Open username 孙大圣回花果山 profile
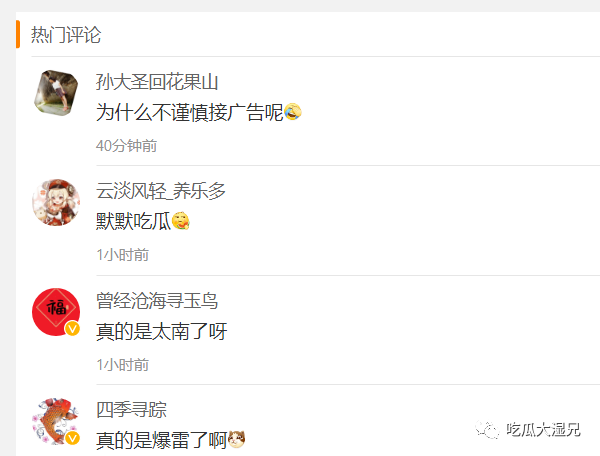600x456 pixels. point(157,82)
